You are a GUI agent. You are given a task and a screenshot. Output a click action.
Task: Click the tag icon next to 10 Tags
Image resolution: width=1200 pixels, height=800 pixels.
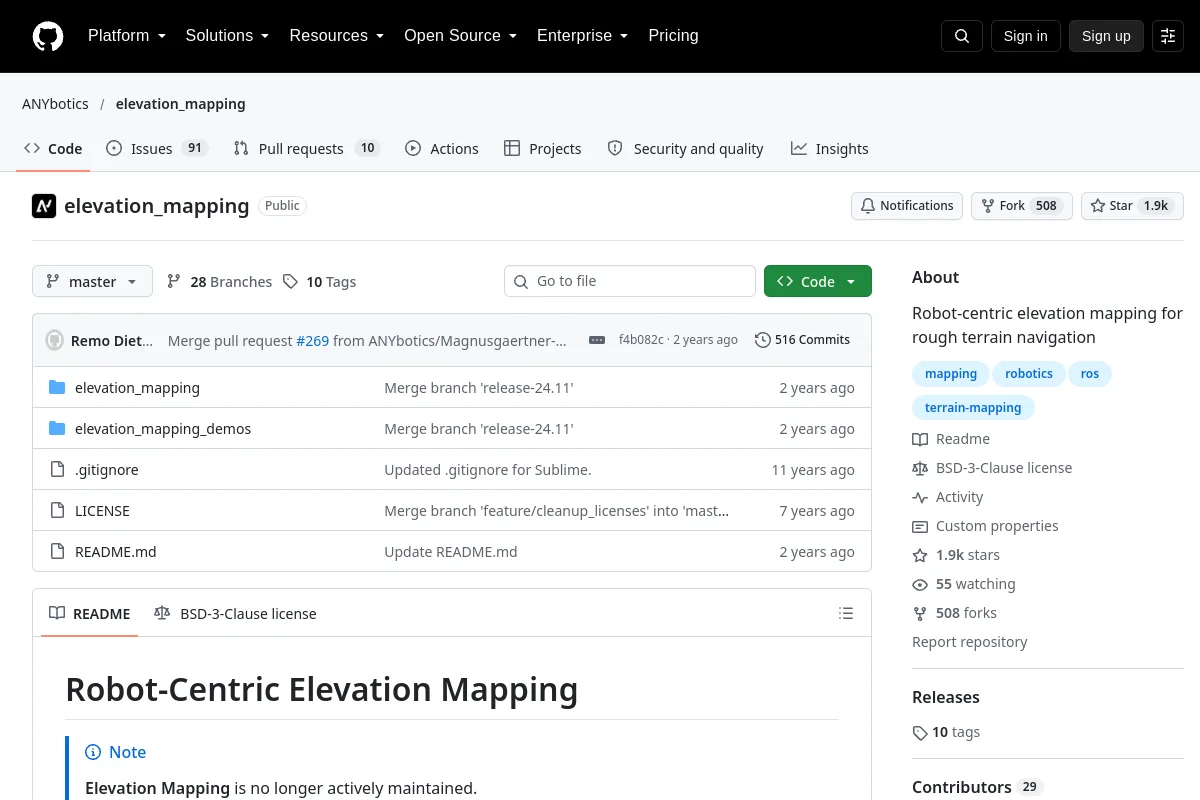[290, 282]
